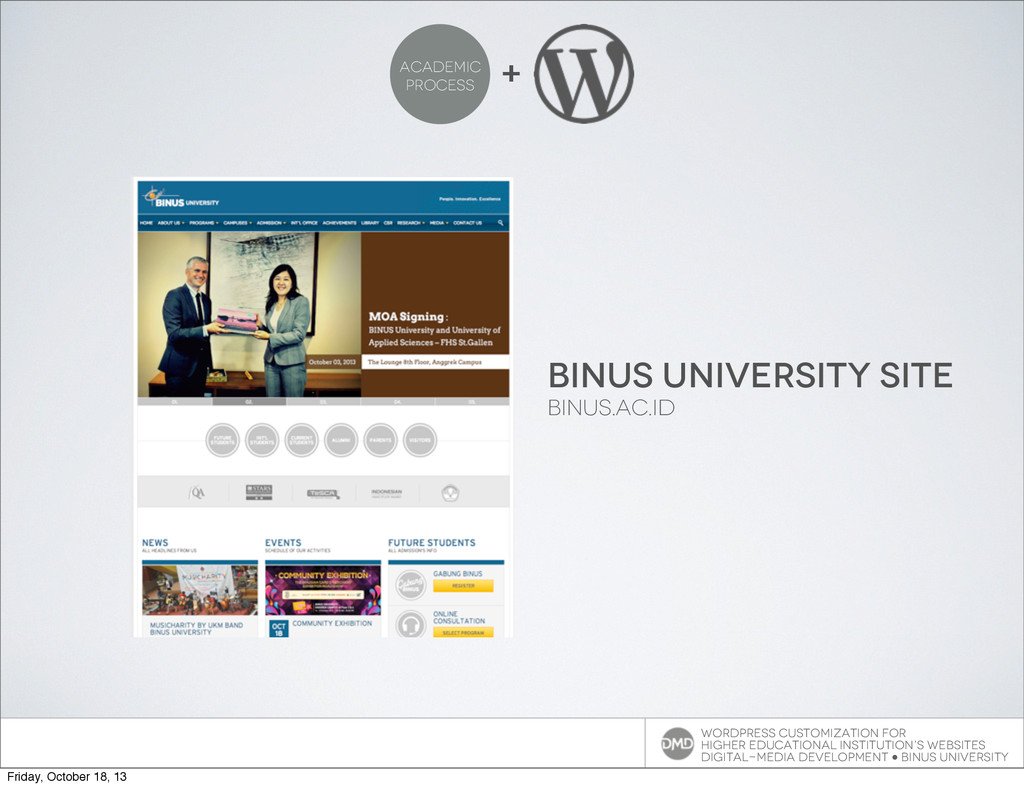Open the CSR menu item

tap(388, 223)
